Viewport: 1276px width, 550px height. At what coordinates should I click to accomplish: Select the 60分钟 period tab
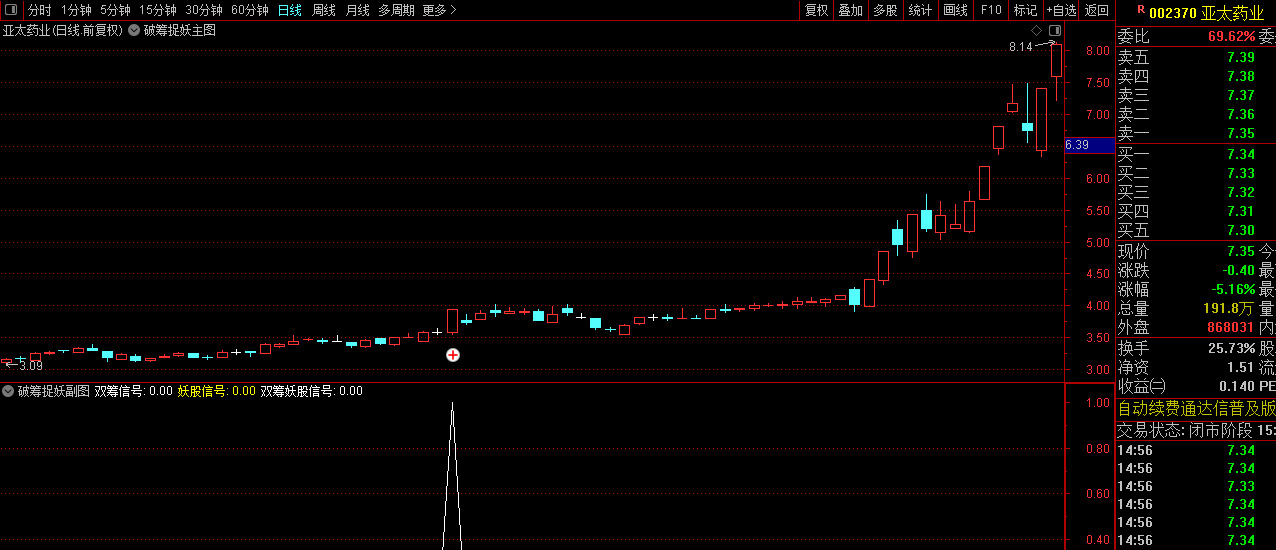tap(250, 10)
